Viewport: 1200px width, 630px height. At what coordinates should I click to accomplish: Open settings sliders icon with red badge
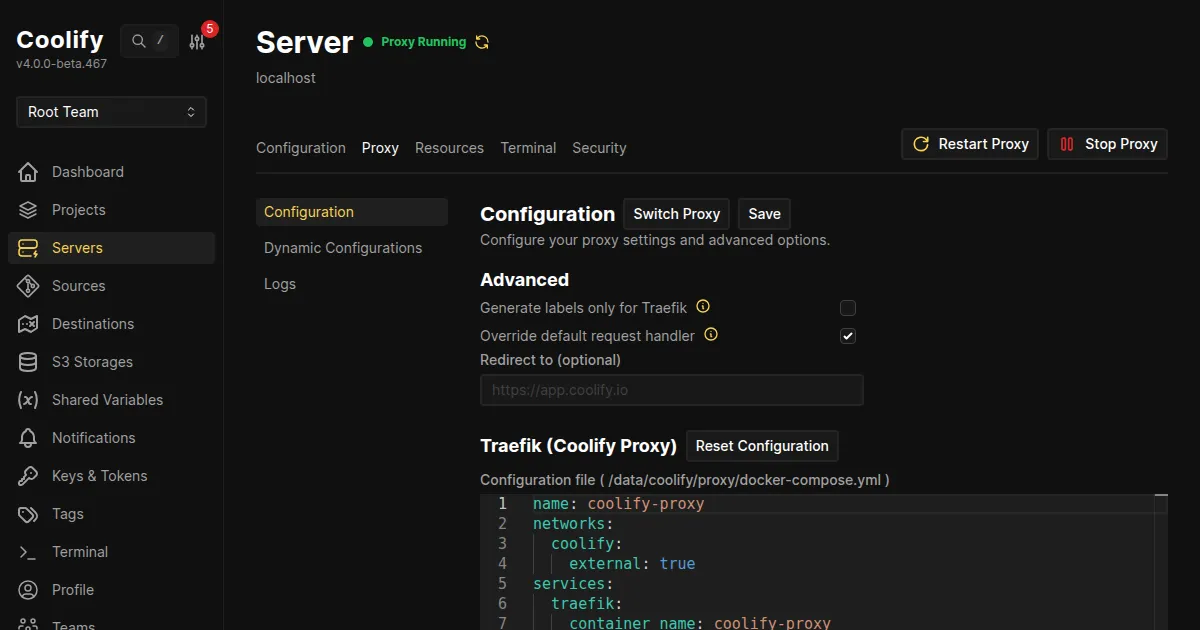(x=197, y=42)
